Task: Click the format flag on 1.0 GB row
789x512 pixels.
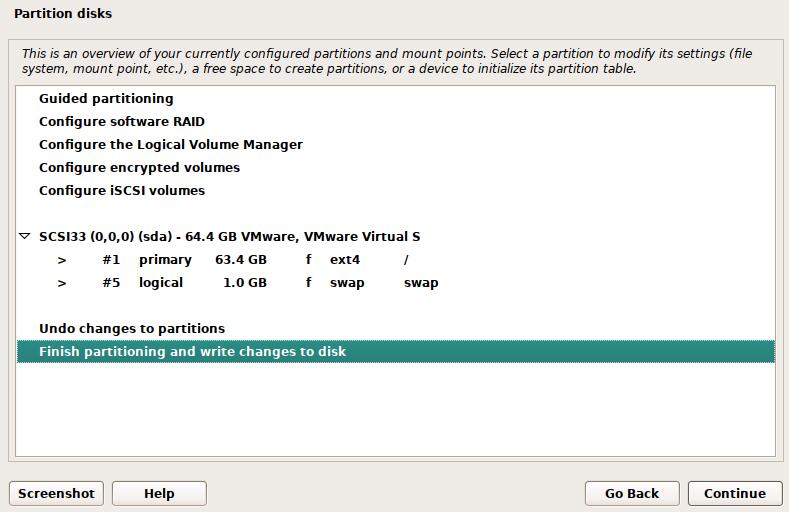Action: (x=309, y=283)
